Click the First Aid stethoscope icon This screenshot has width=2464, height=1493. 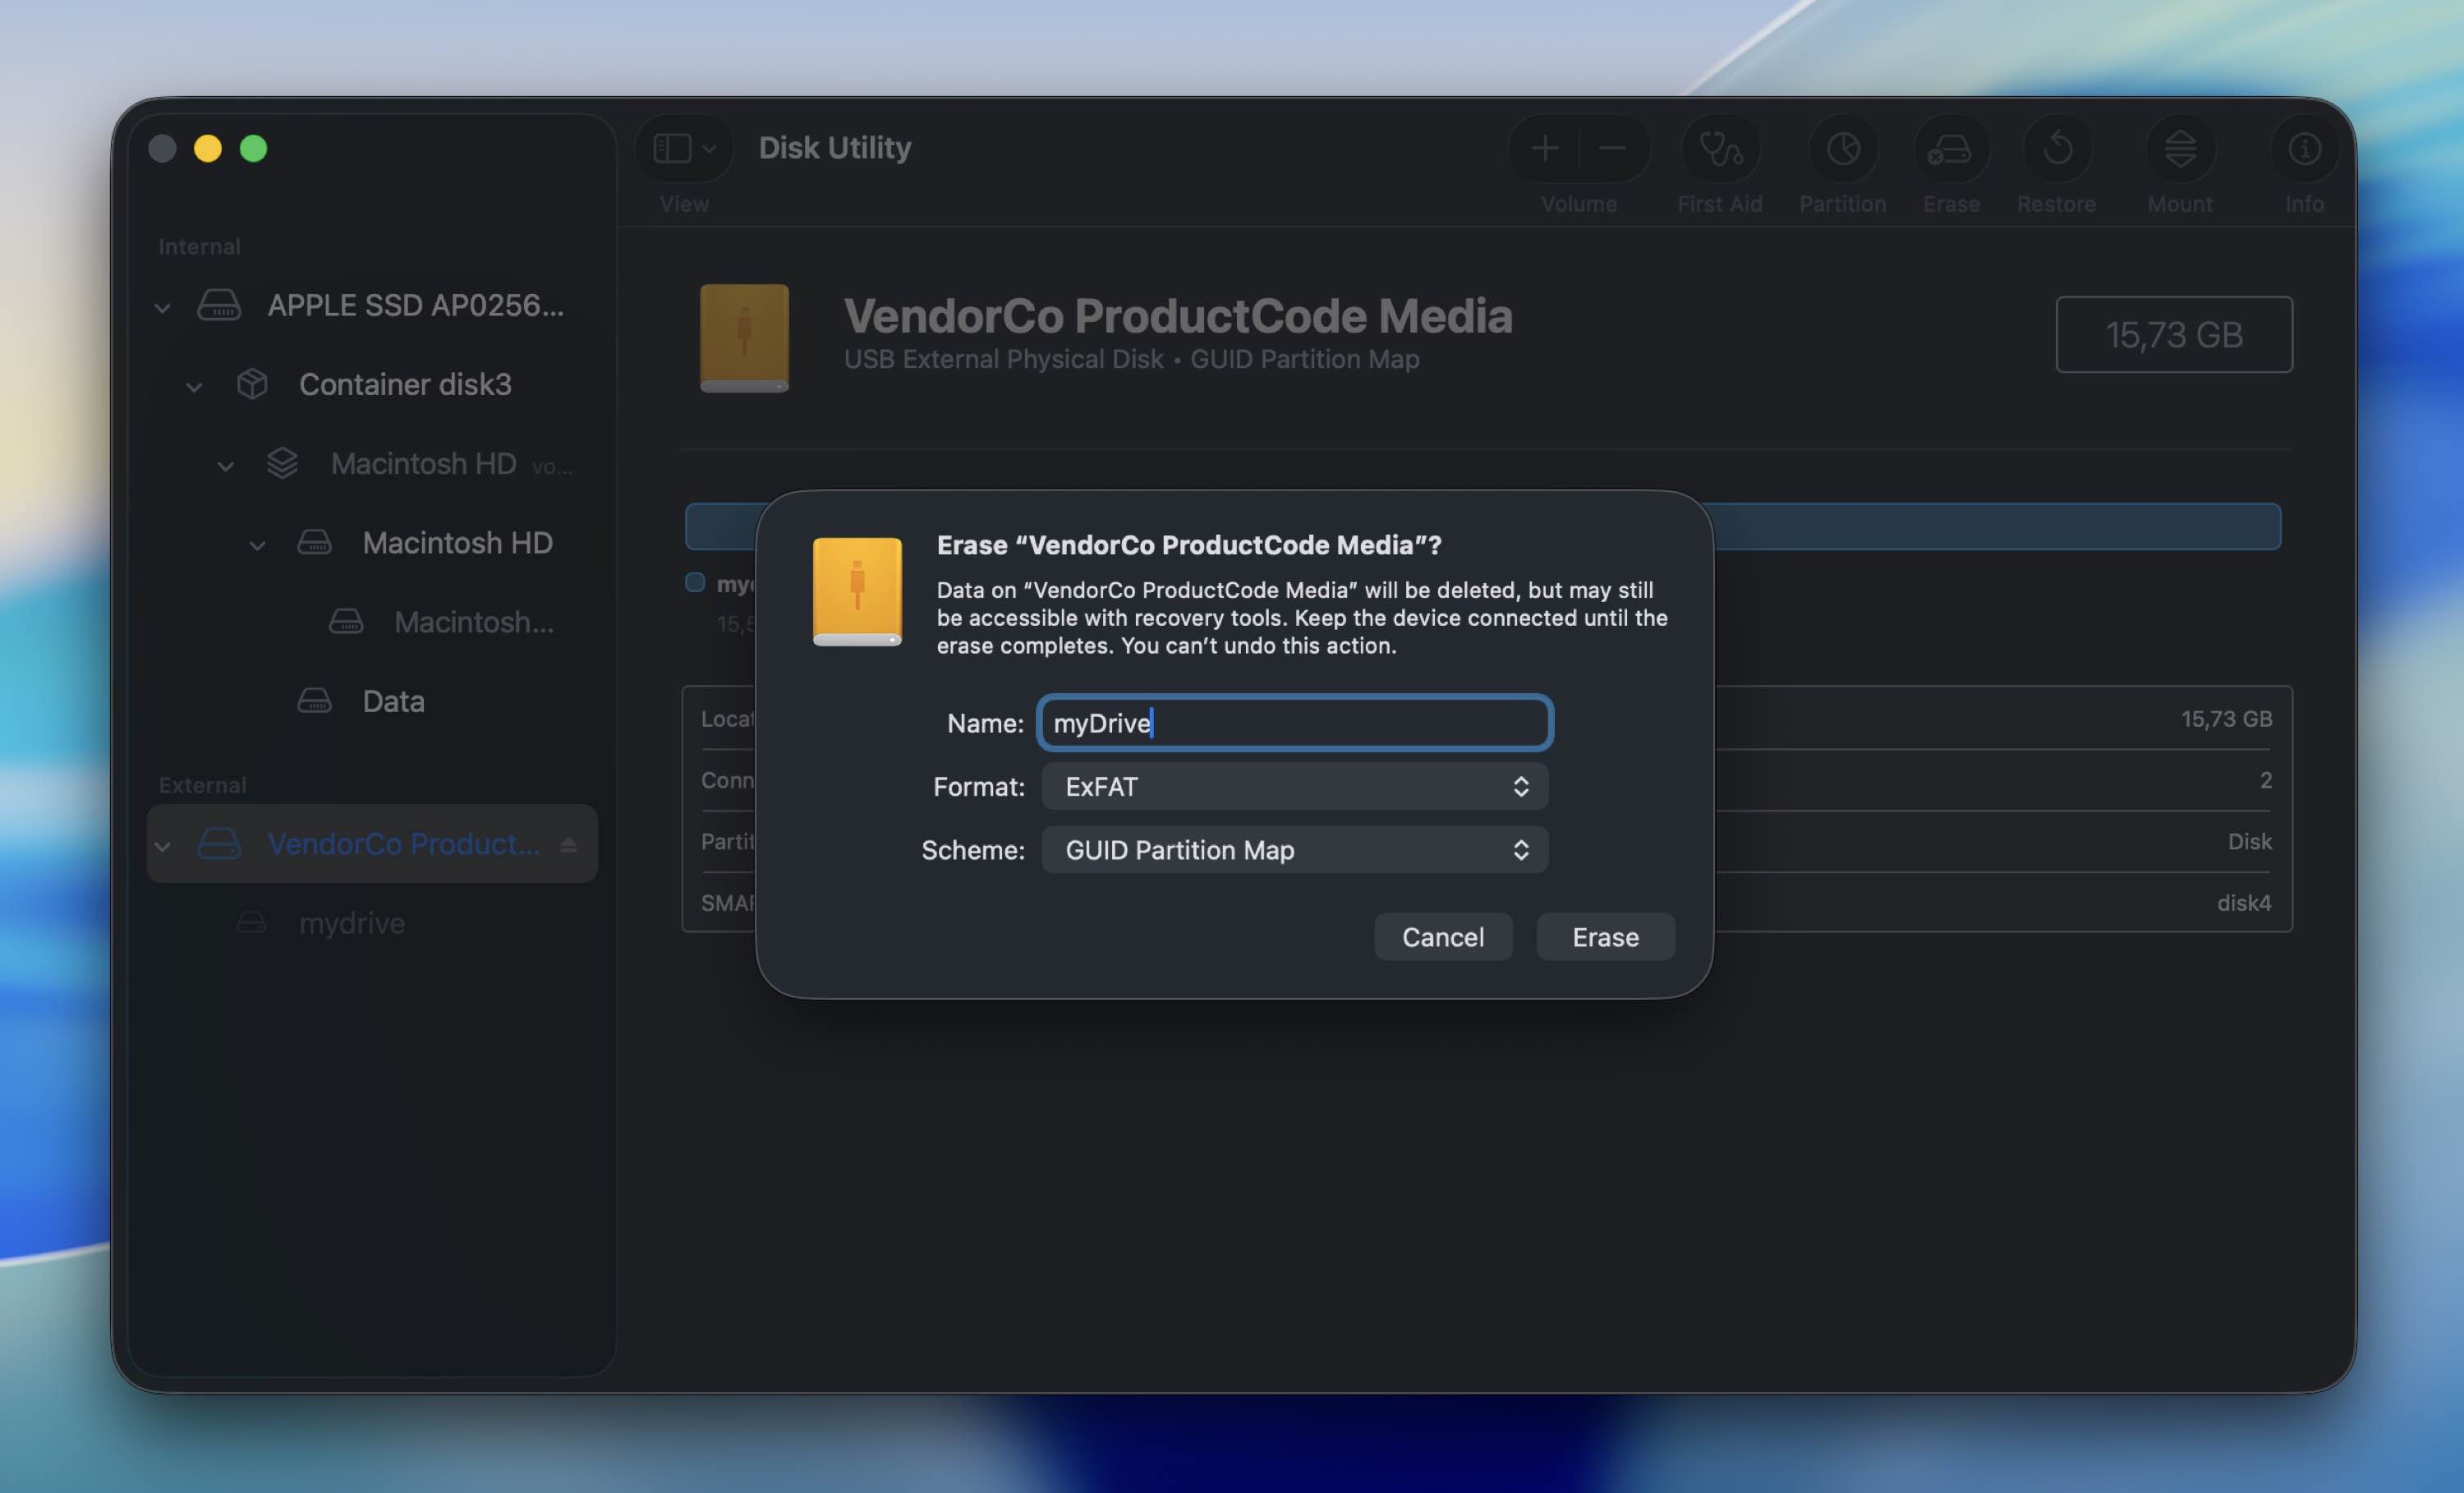[x=1719, y=149]
